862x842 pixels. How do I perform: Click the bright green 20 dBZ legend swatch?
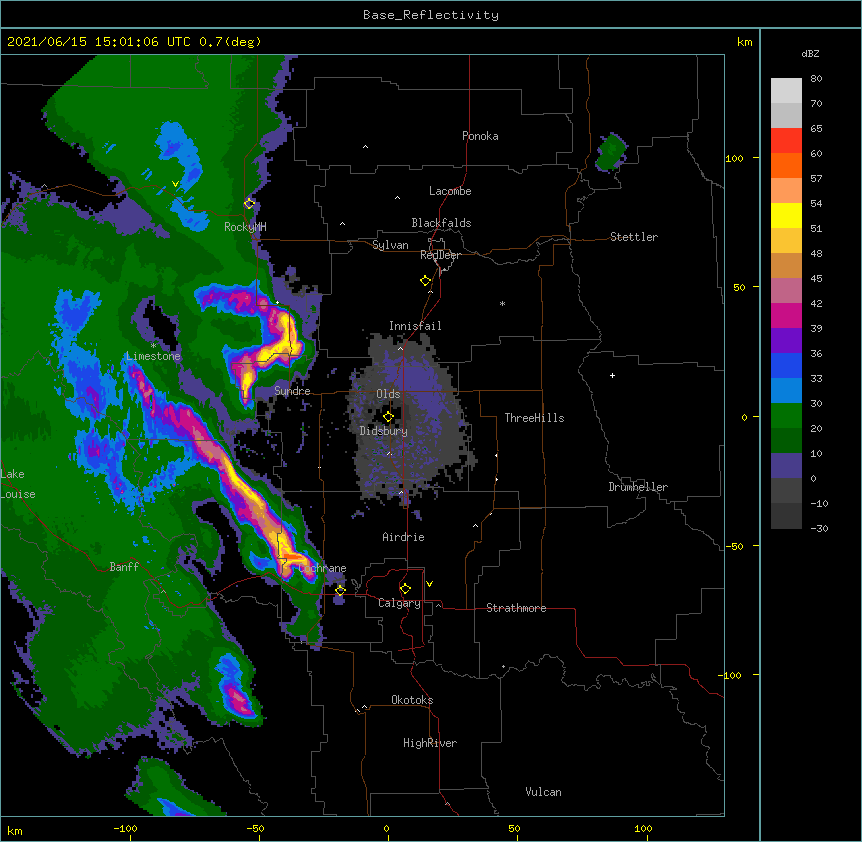point(786,416)
